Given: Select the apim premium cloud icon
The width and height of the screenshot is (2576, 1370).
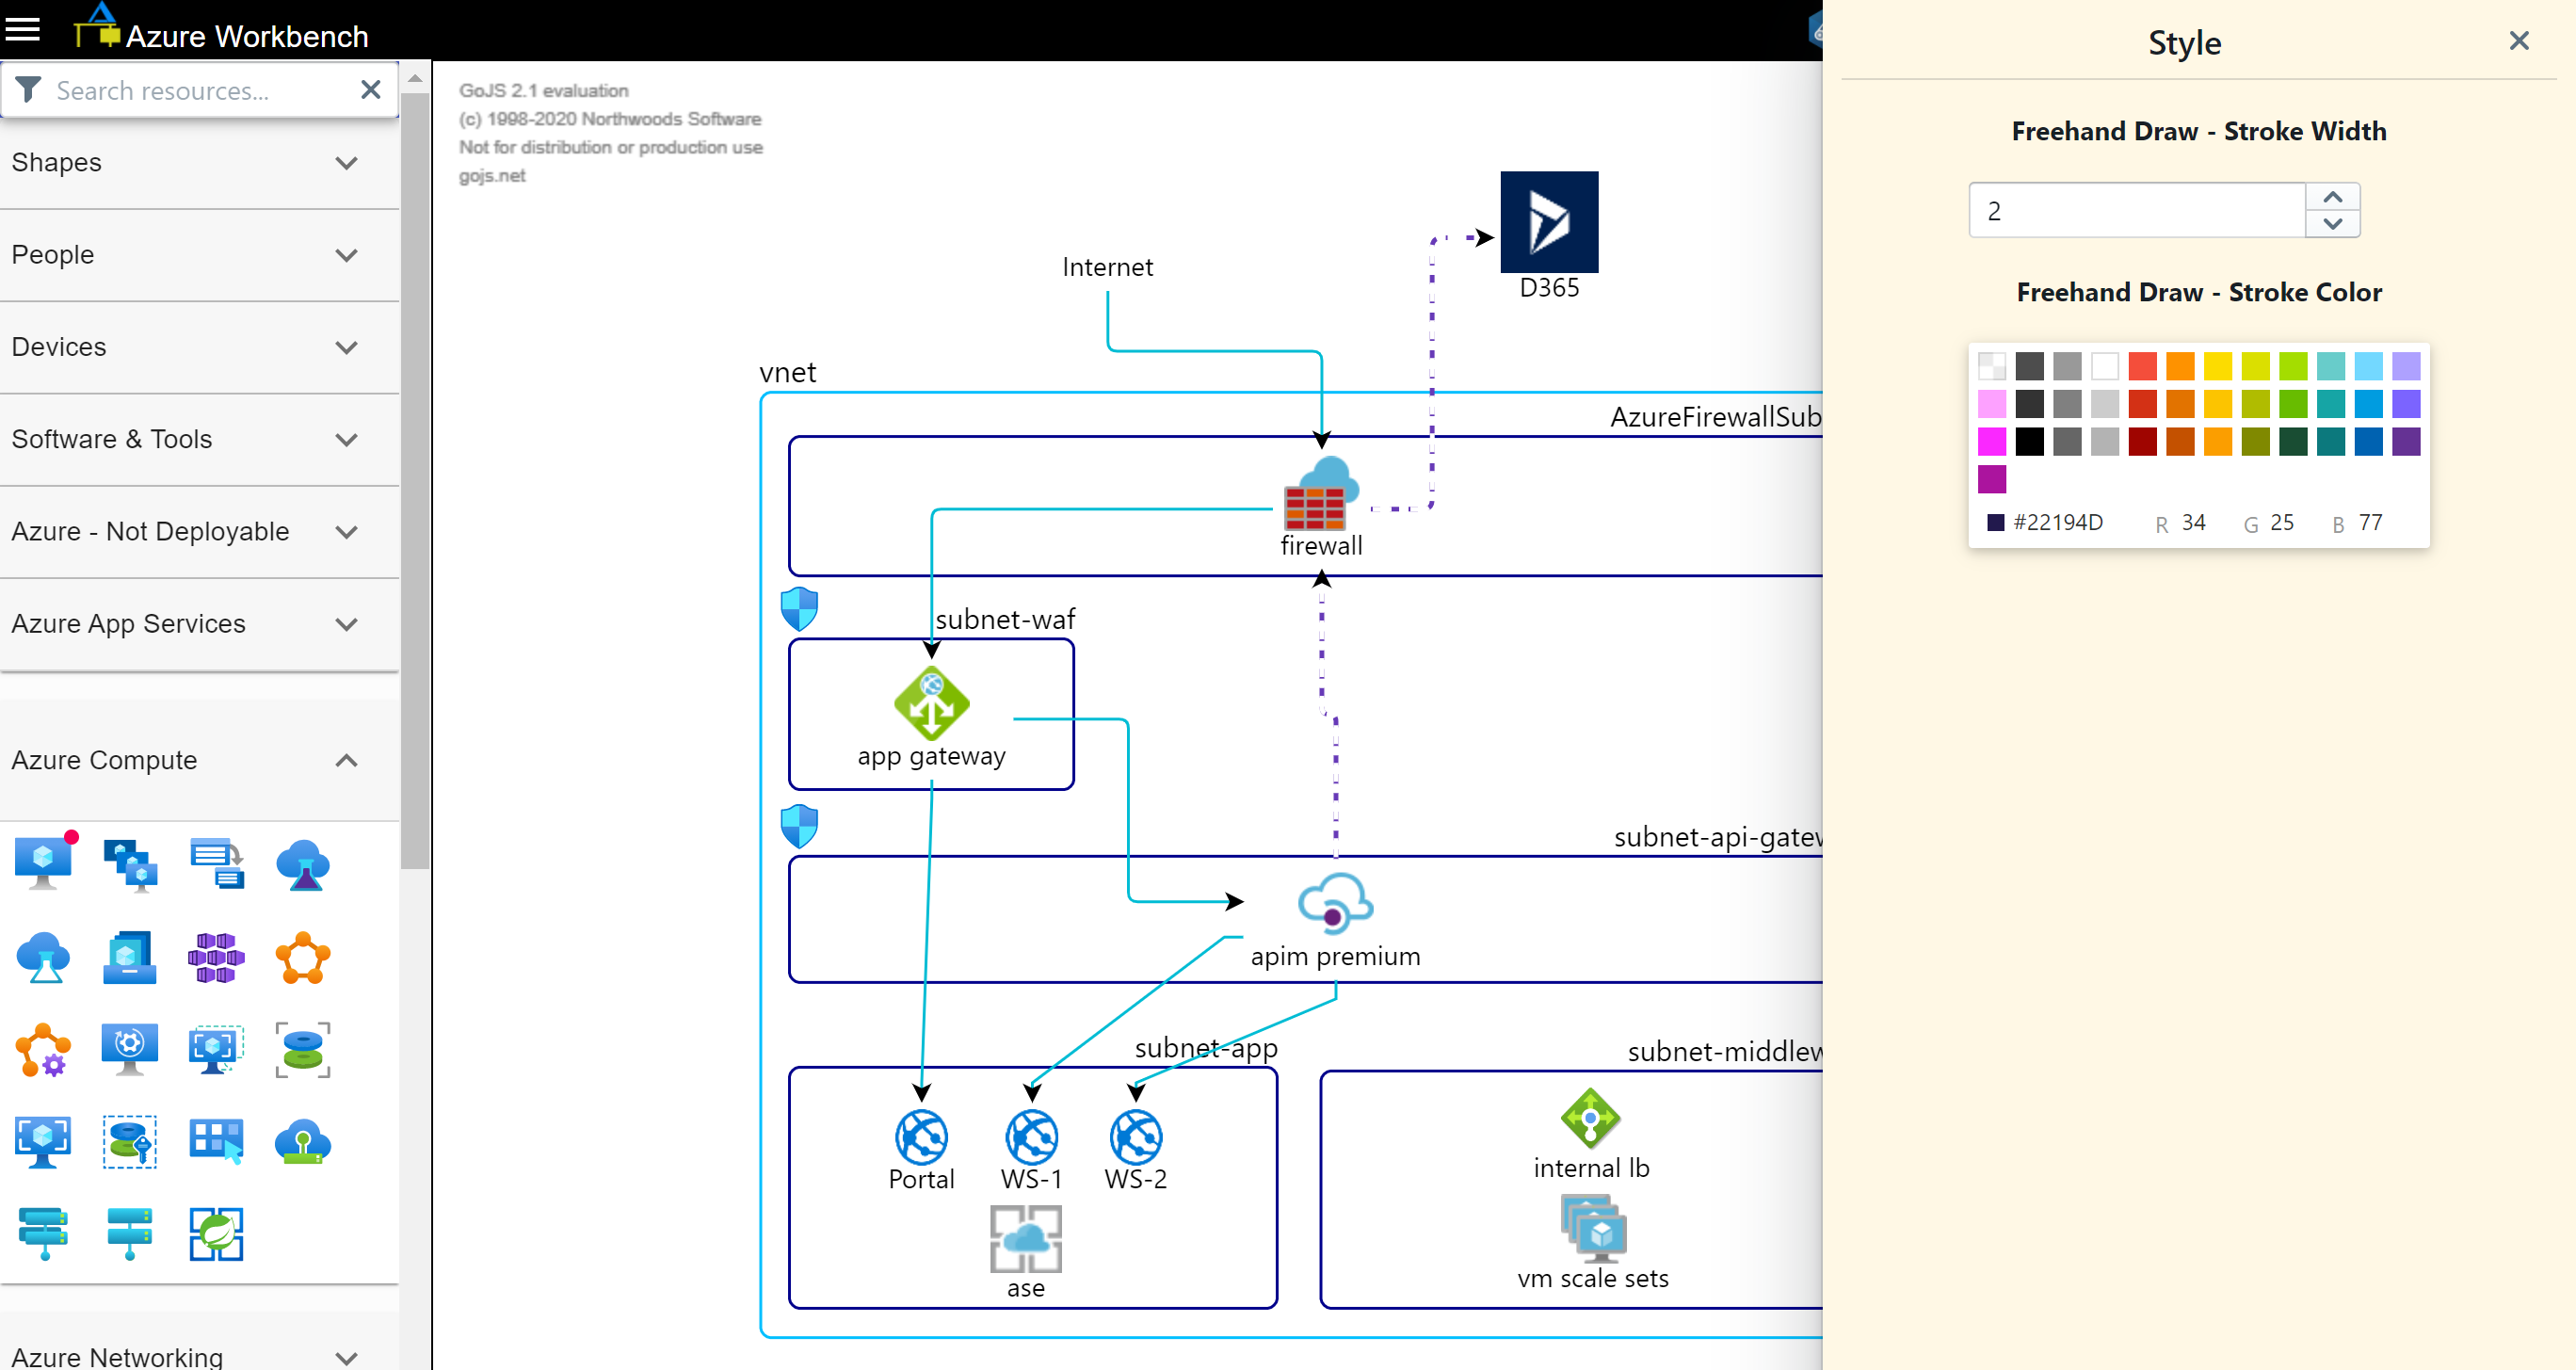Looking at the screenshot, I should pos(1334,903).
